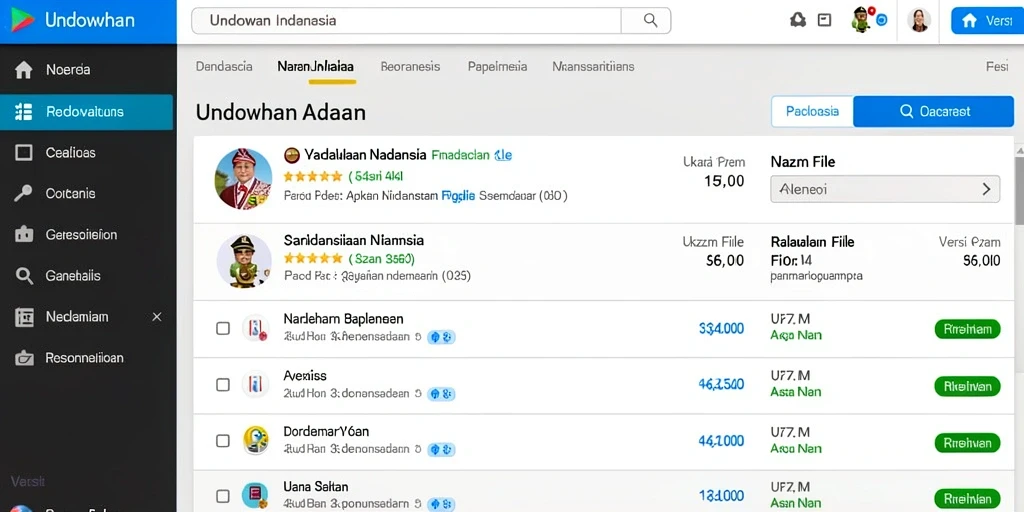The width and height of the screenshot is (1024, 512).
Task: Click the small brown icon before Yadalulaan Nadansia
Action: (x=292, y=155)
